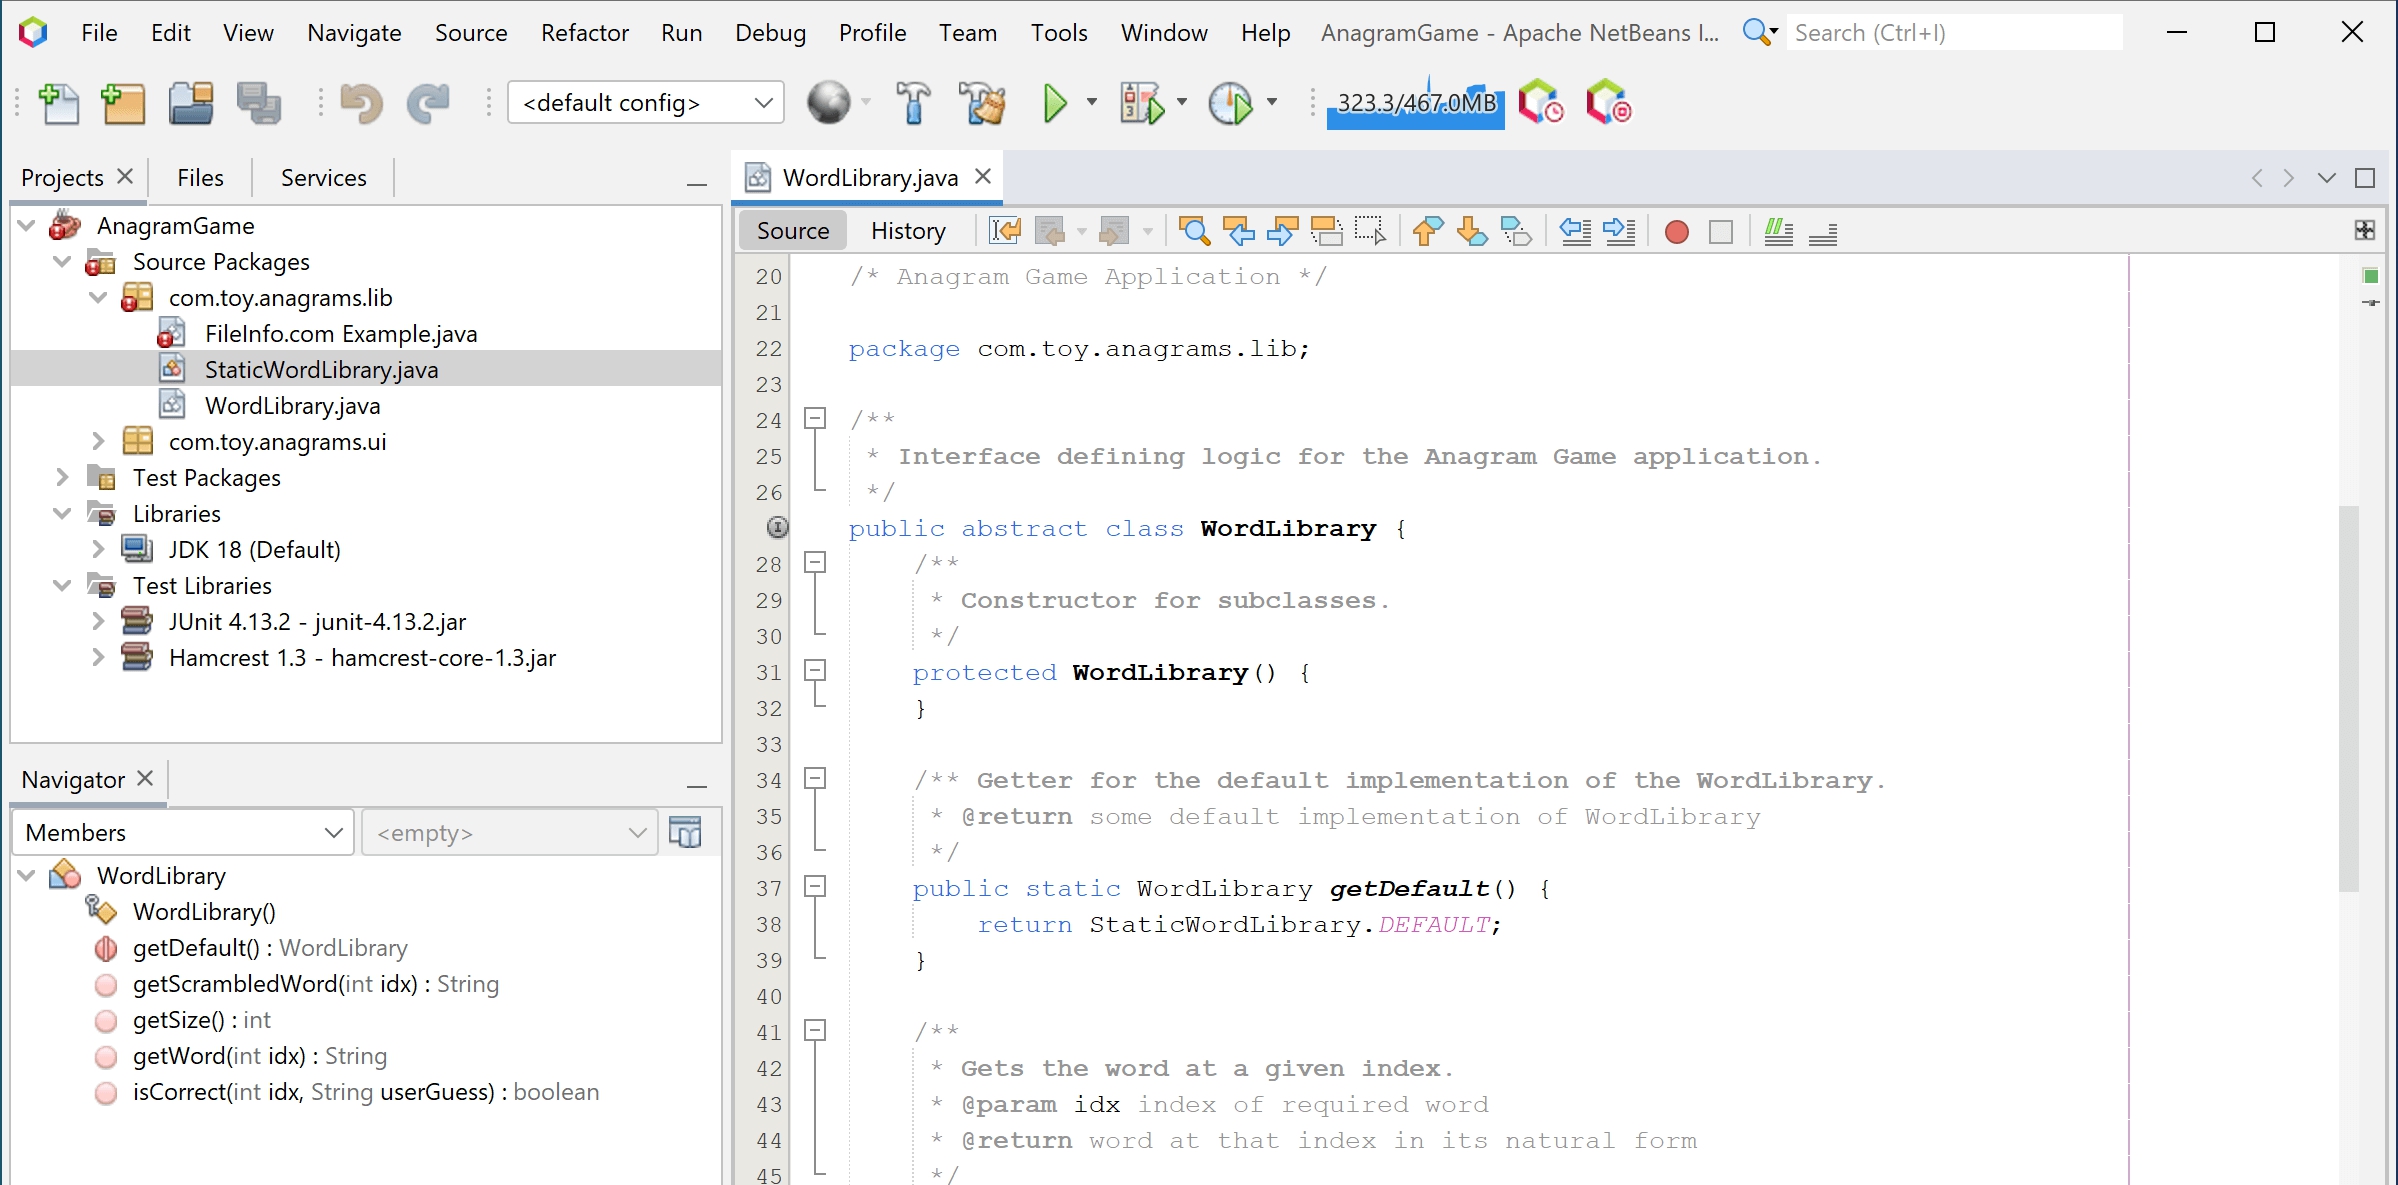Image resolution: width=2398 pixels, height=1185 pixels.
Task: Run the project with green play icon
Action: point(1054,103)
